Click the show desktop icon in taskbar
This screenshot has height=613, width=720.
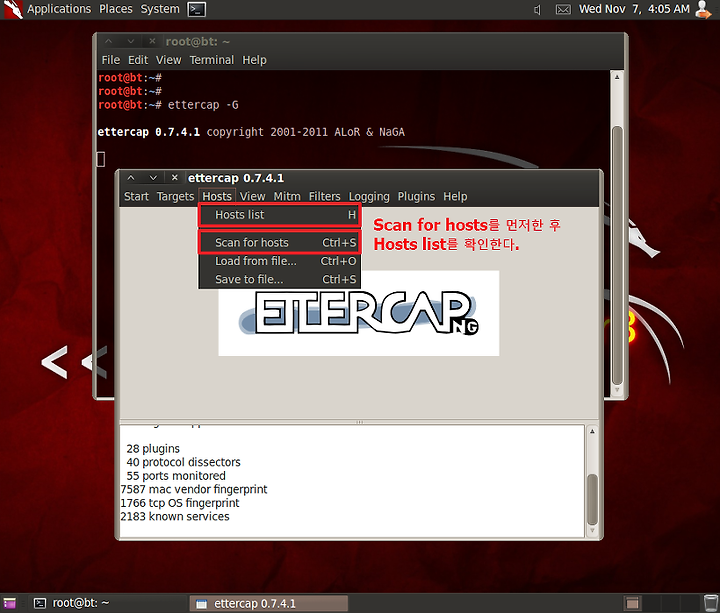click(10, 603)
